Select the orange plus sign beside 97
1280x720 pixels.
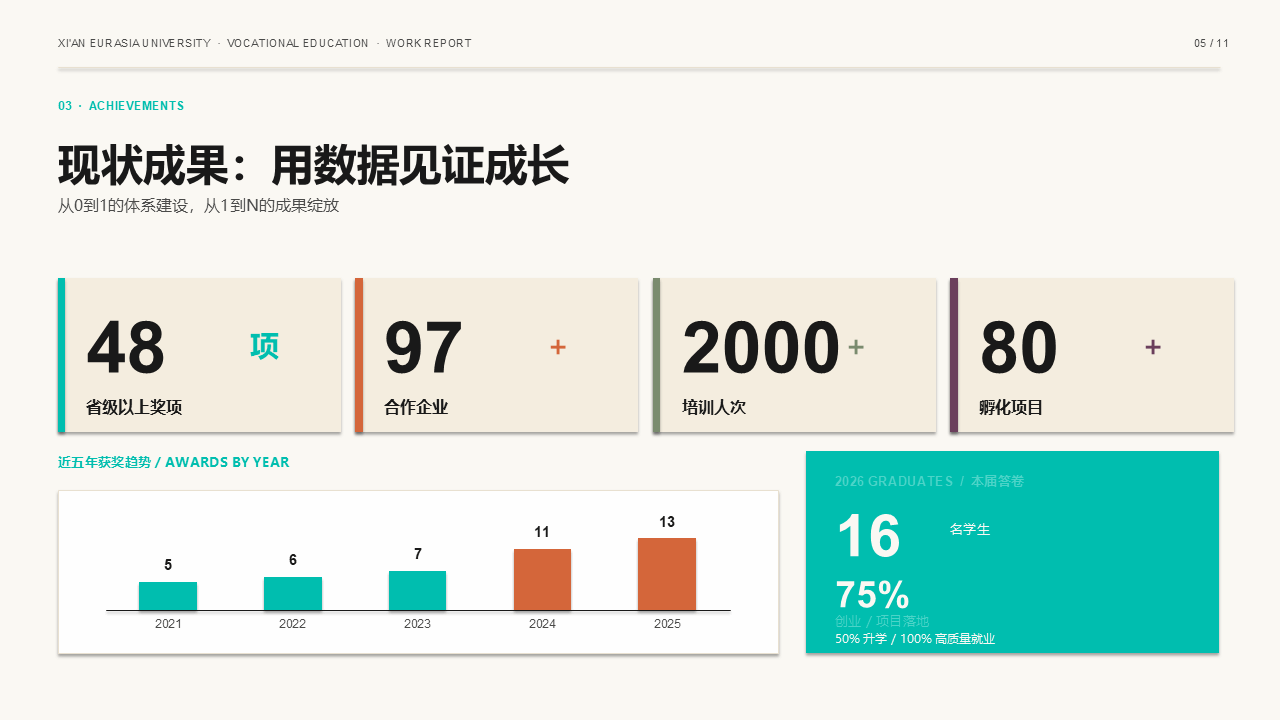point(558,347)
